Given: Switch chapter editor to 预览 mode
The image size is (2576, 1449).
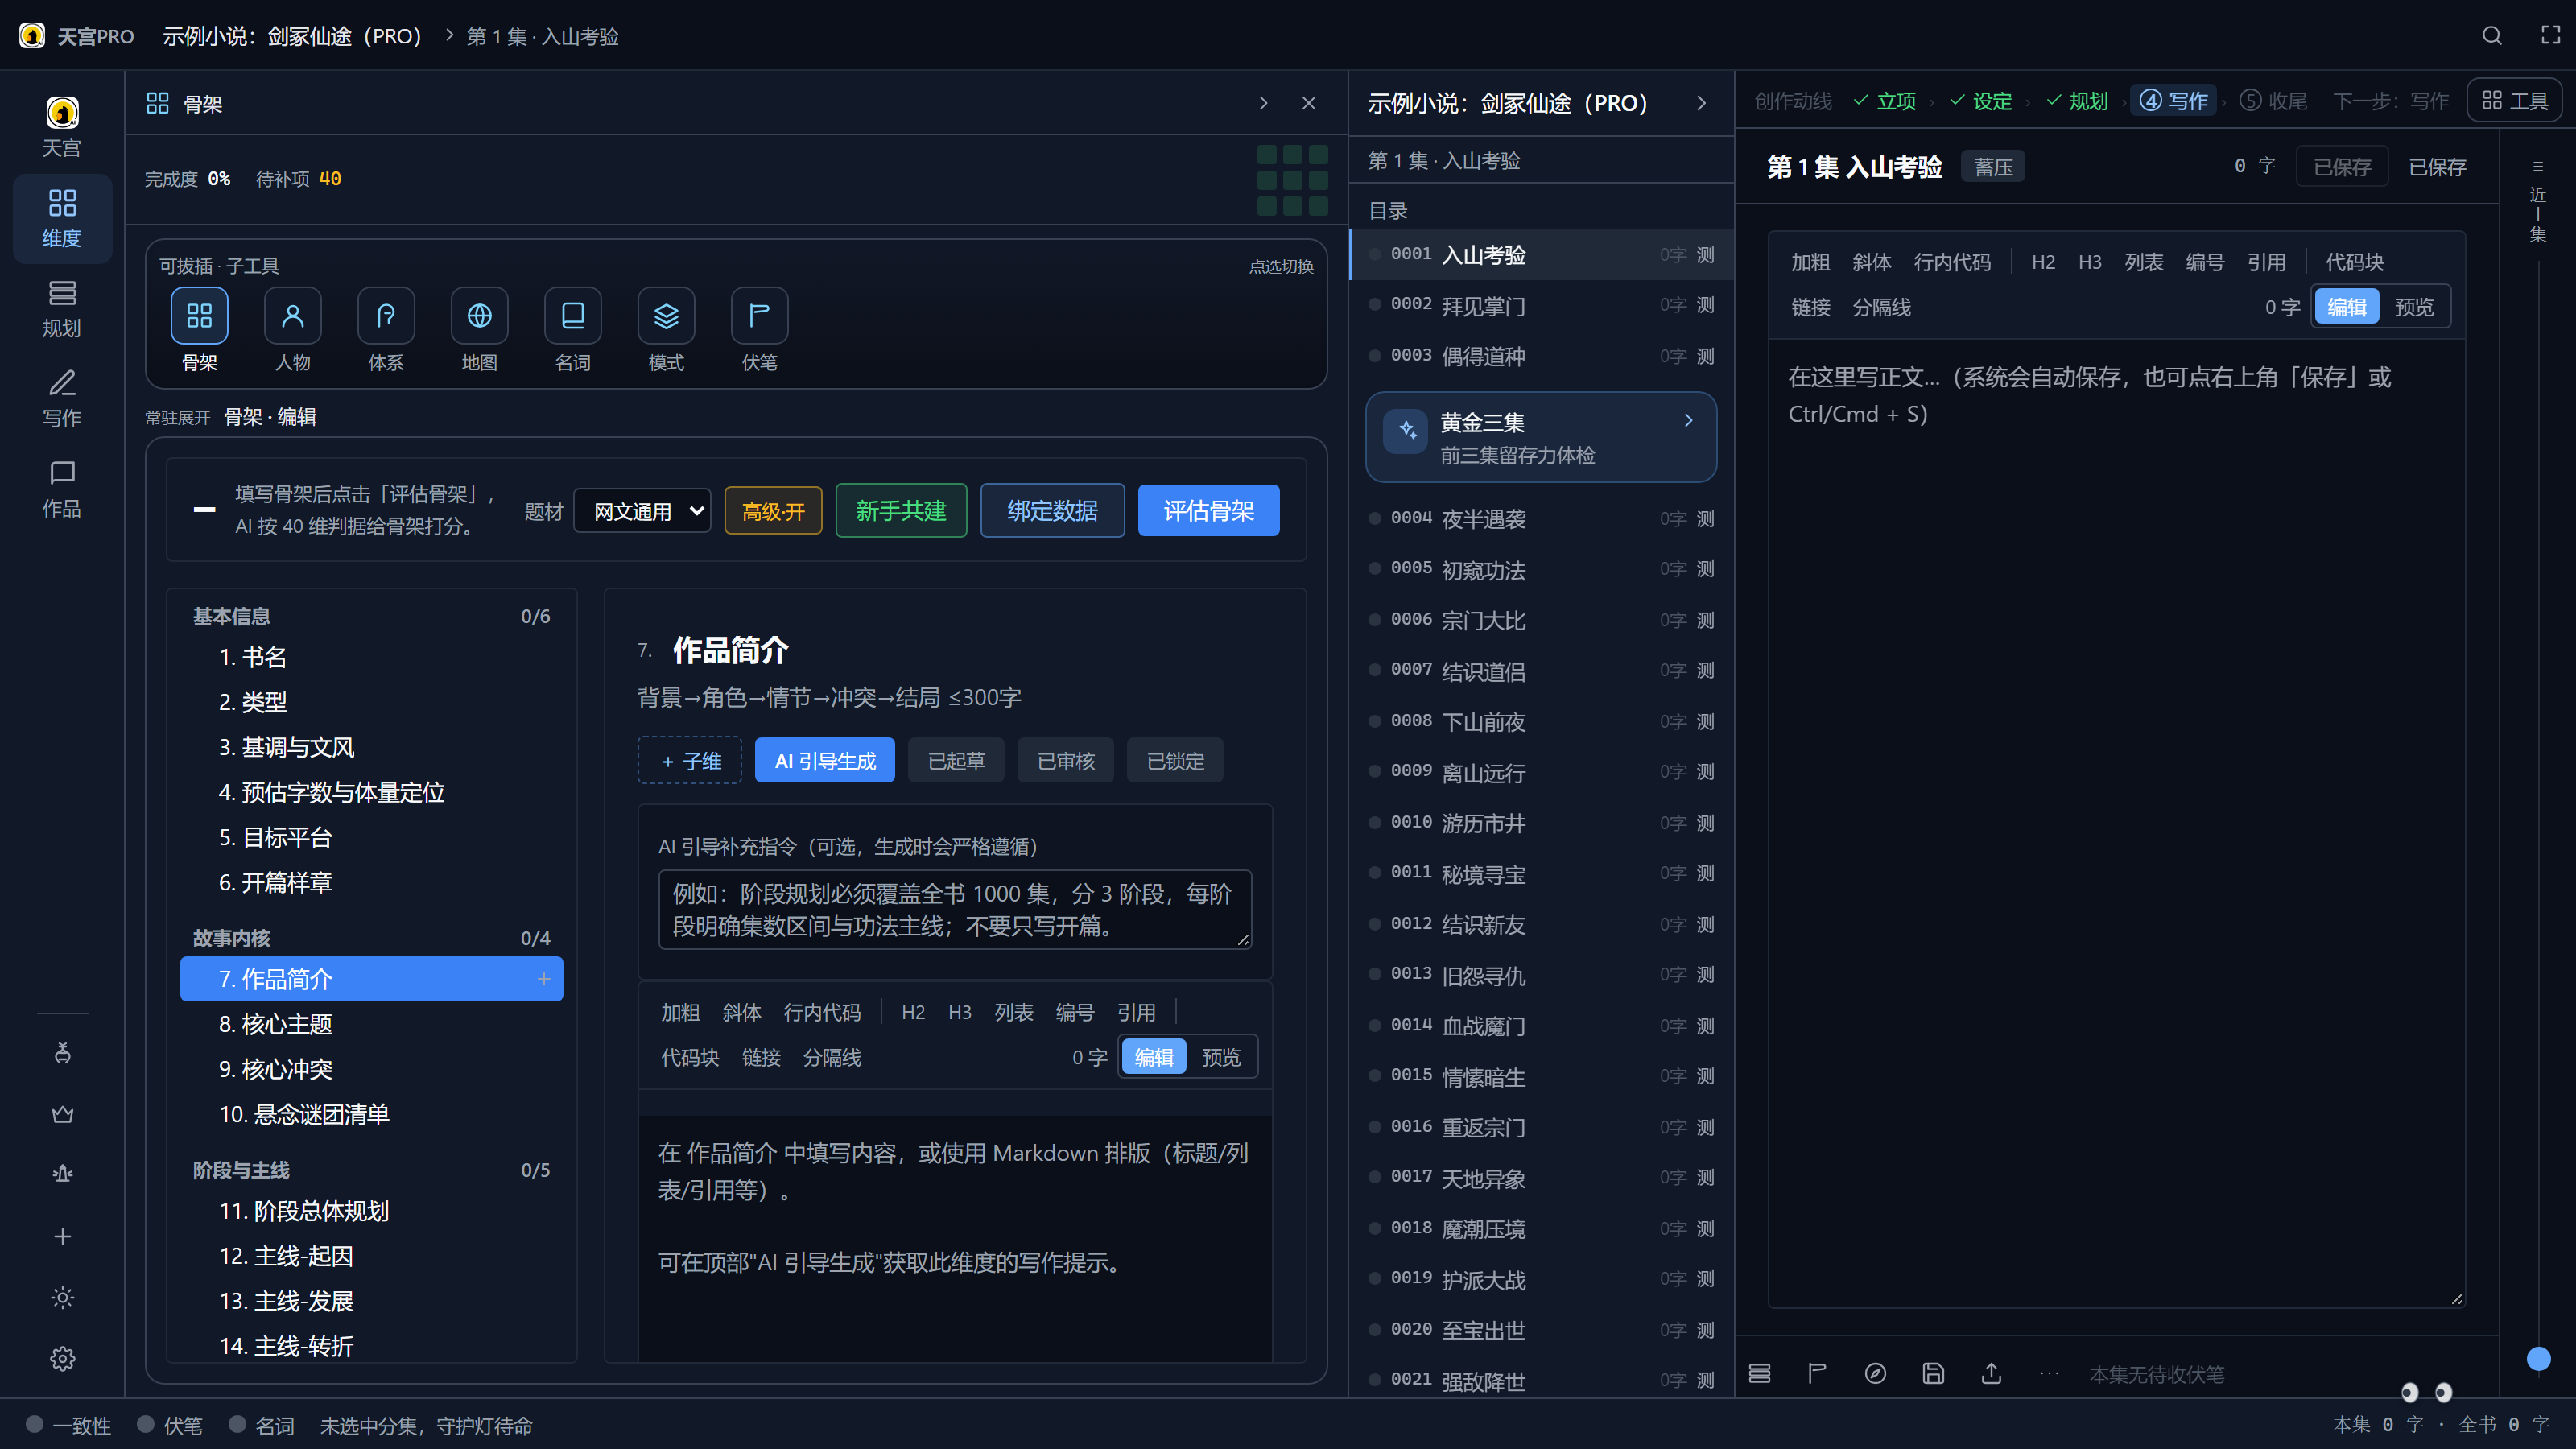Looking at the screenshot, I should (2414, 307).
